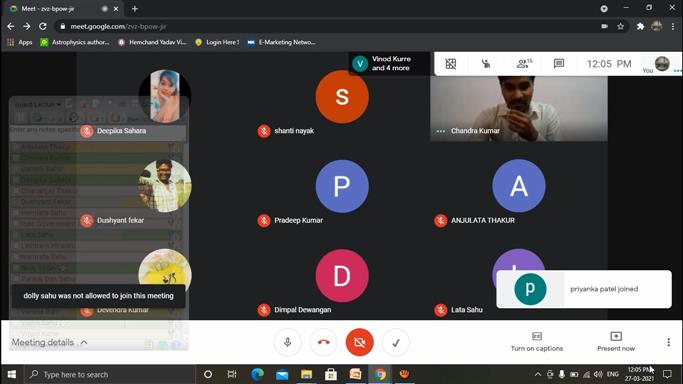Open Task View in taskbar
The image size is (683, 384).
click(232, 374)
